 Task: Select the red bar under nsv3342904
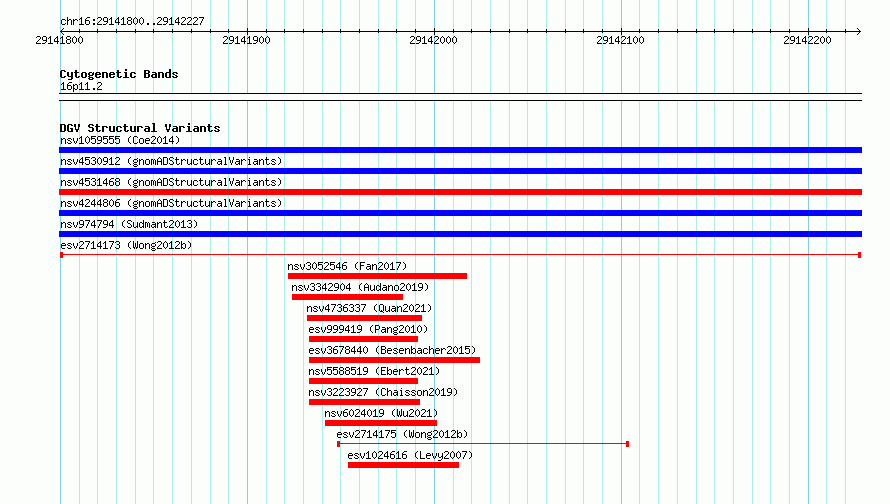347,297
